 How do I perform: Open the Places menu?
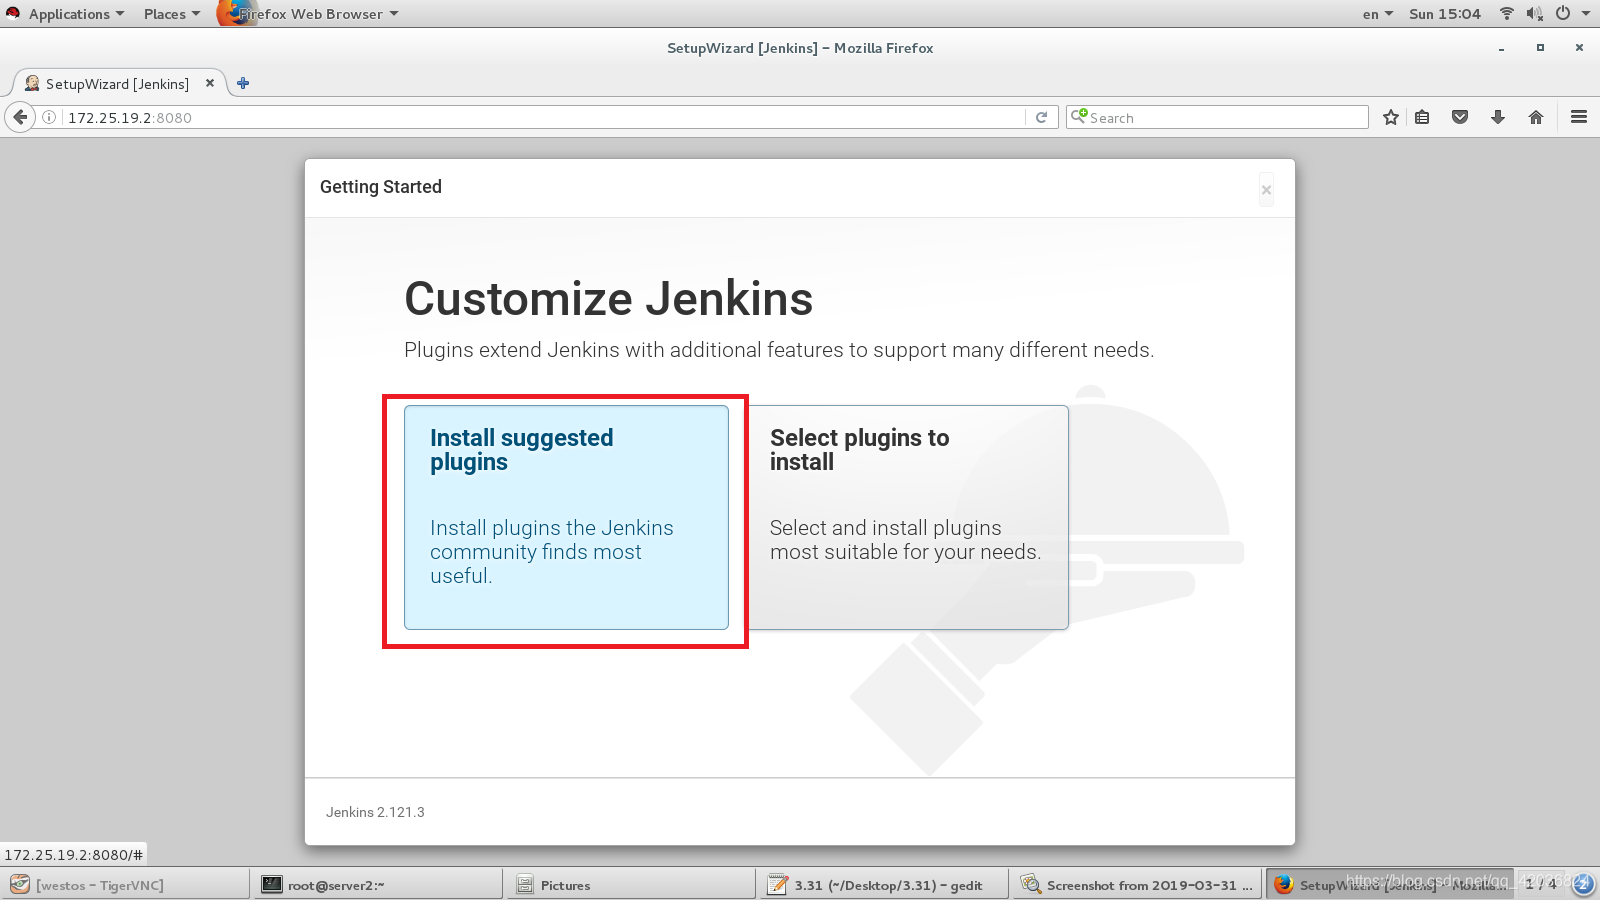click(171, 14)
